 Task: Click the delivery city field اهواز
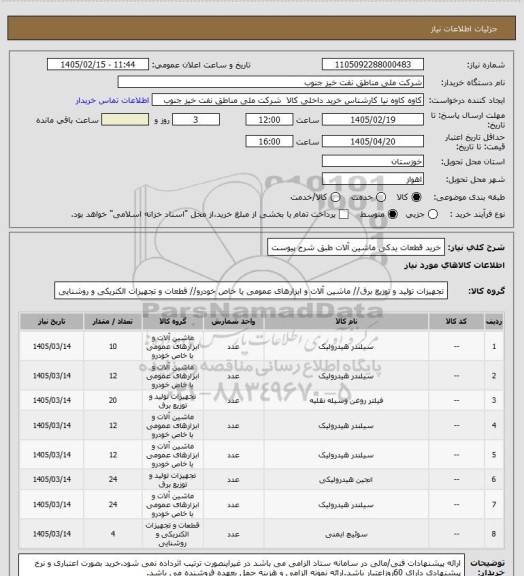[373, 179]
